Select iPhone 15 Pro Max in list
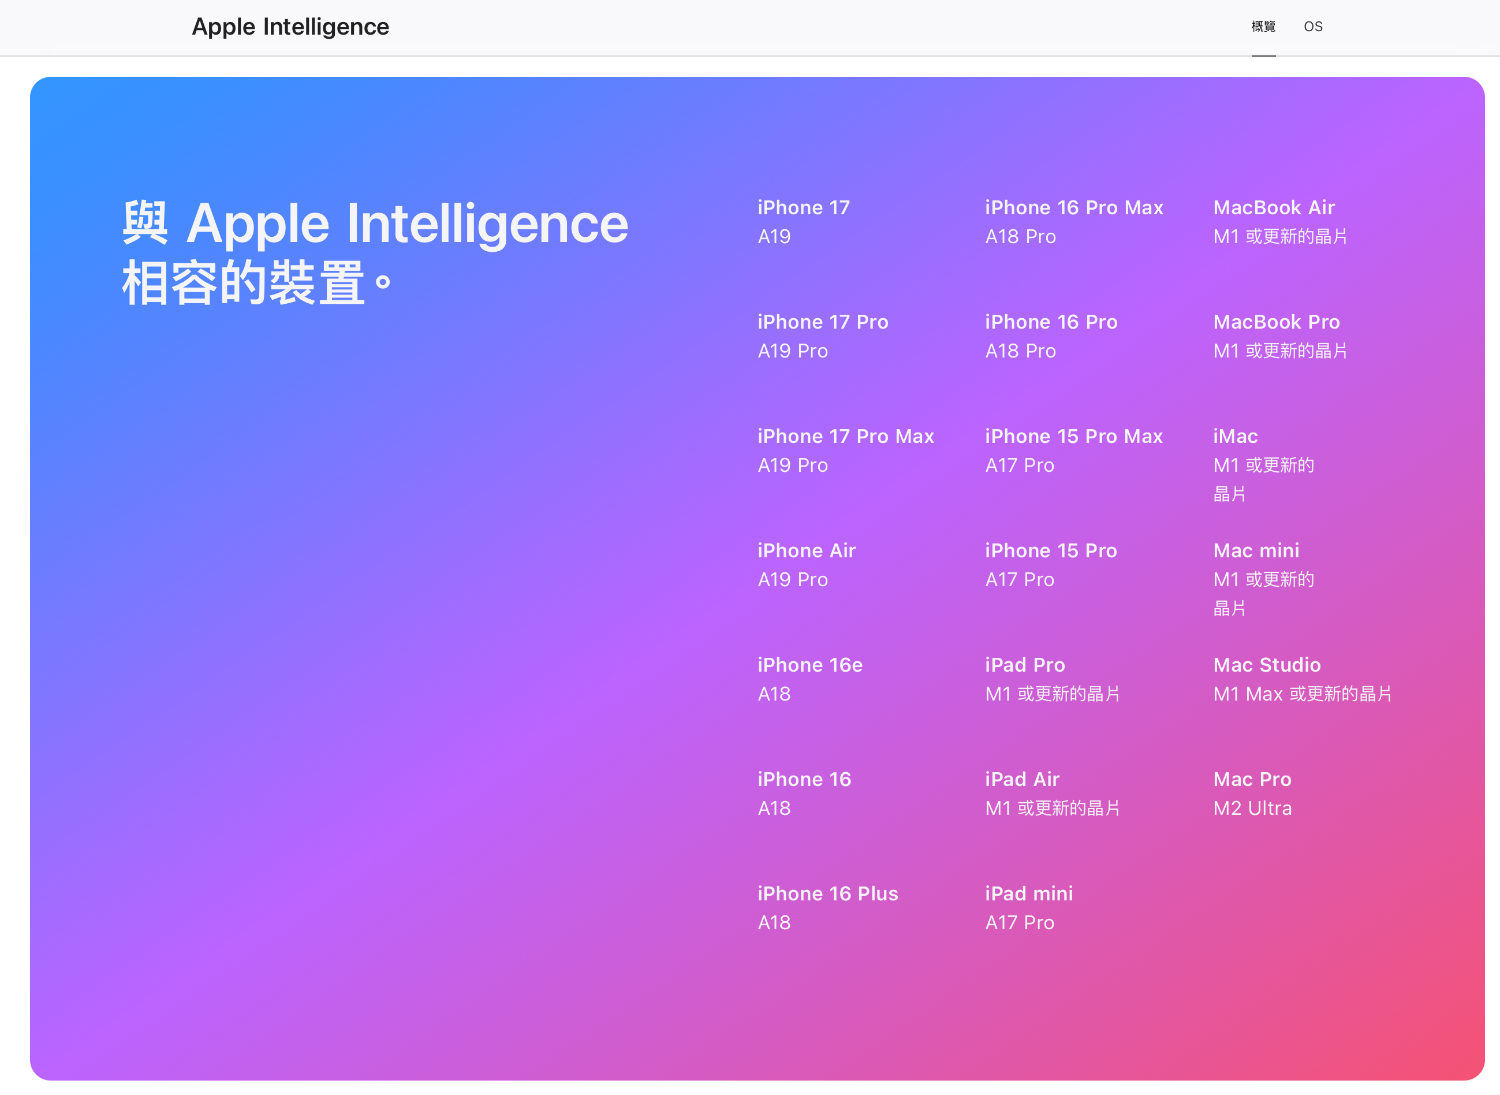This screenshot has width=1500, height=1095. click(x=1073, y=437)
